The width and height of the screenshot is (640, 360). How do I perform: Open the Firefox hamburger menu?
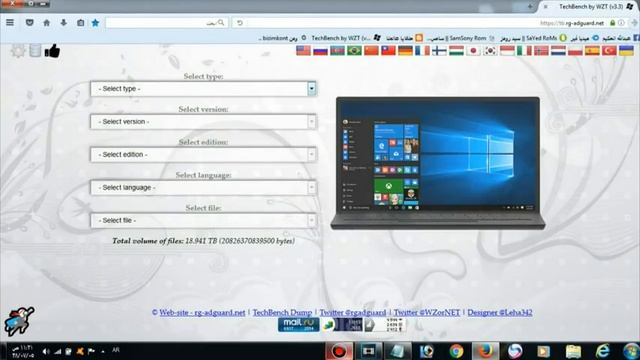pos(10,23)
